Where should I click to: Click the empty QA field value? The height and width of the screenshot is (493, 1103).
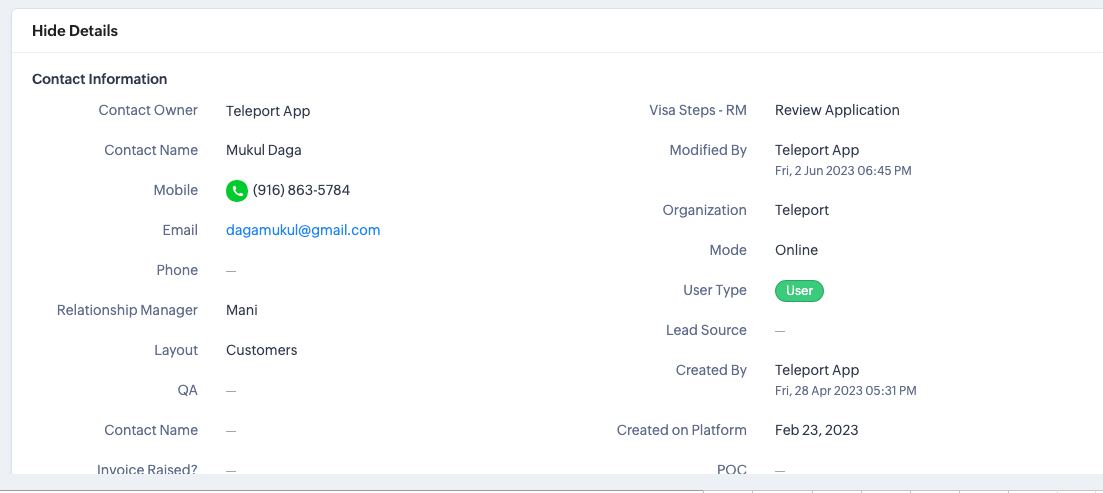pyautogui.click(x=231, y=391)
